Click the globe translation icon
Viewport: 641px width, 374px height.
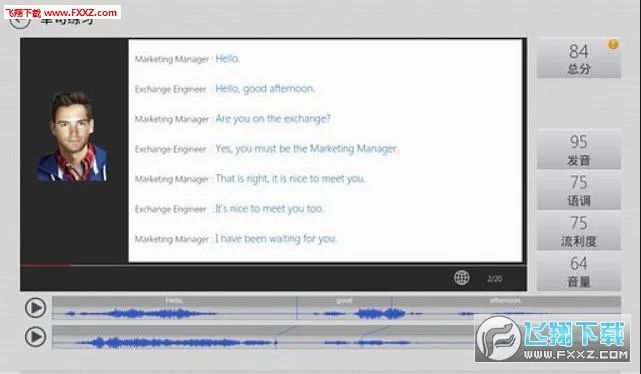coord(462,278)
